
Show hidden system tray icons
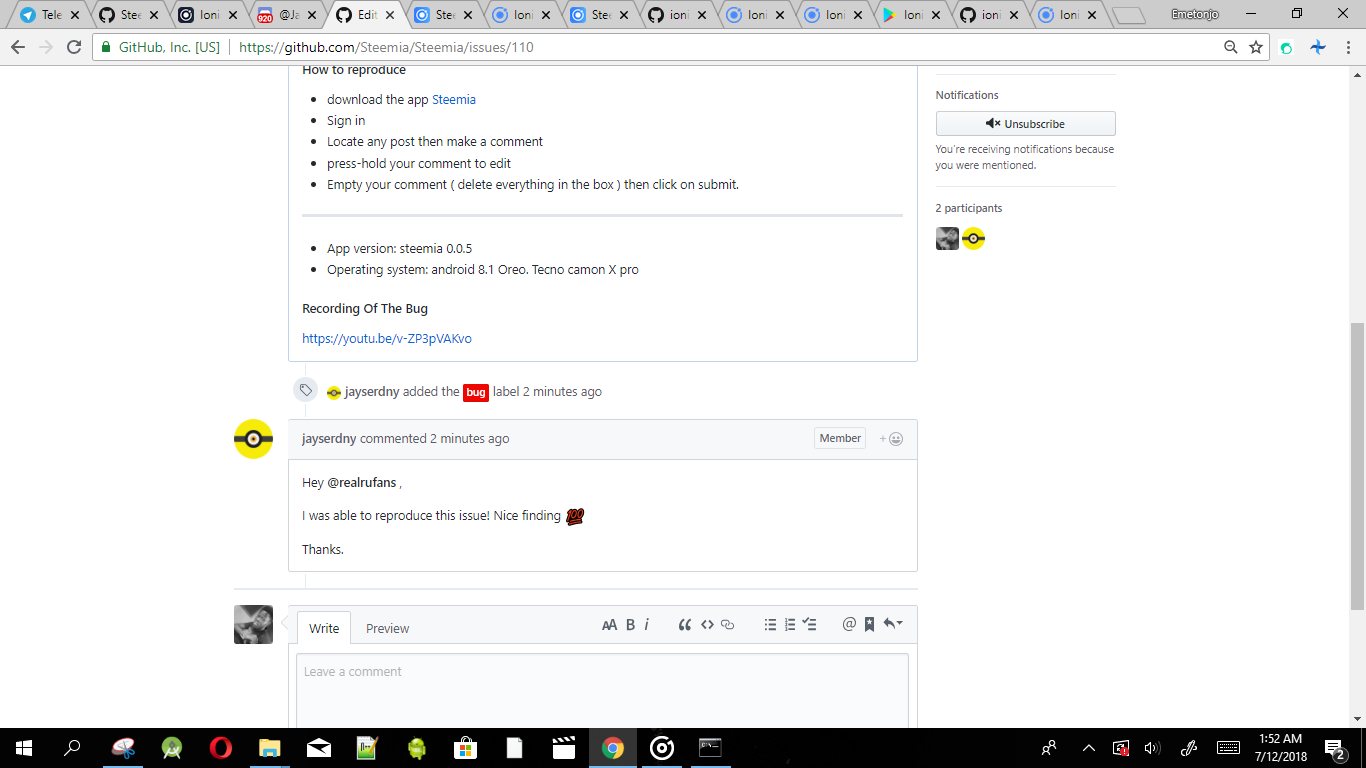1088,748
